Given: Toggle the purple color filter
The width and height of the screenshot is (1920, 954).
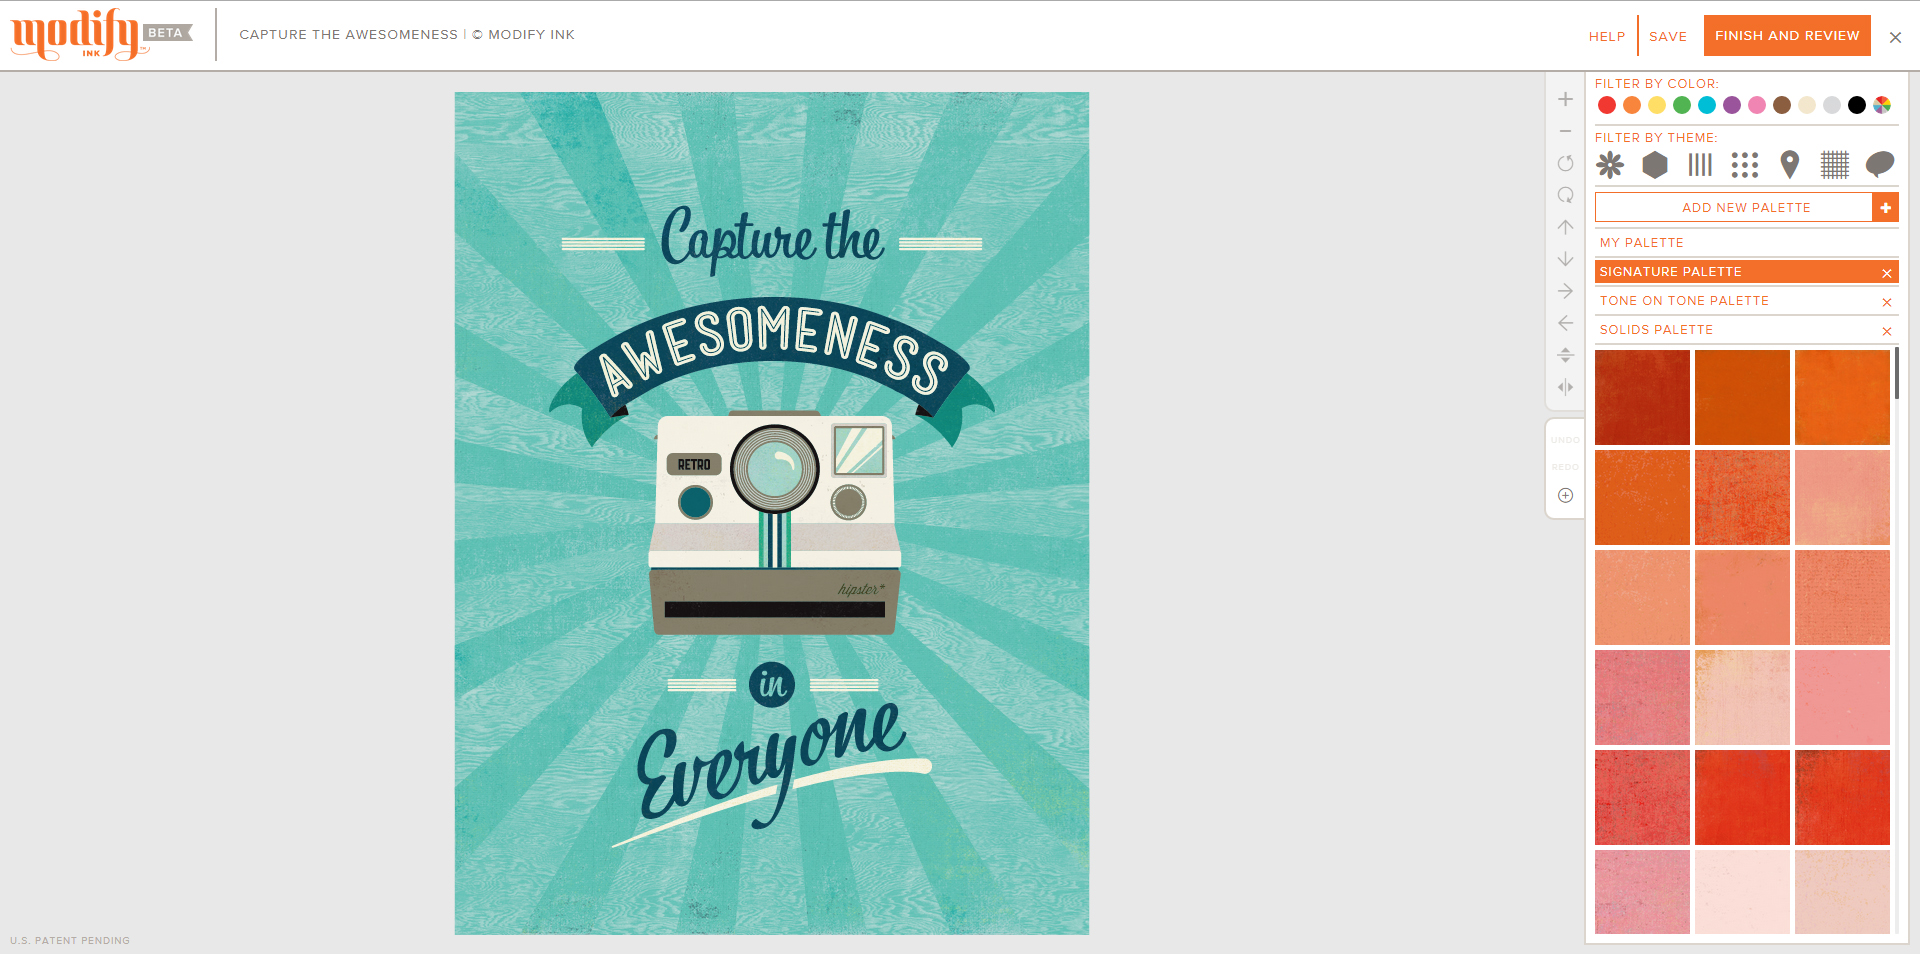Looking at the screenshot, I should (x=1732, y=105).
